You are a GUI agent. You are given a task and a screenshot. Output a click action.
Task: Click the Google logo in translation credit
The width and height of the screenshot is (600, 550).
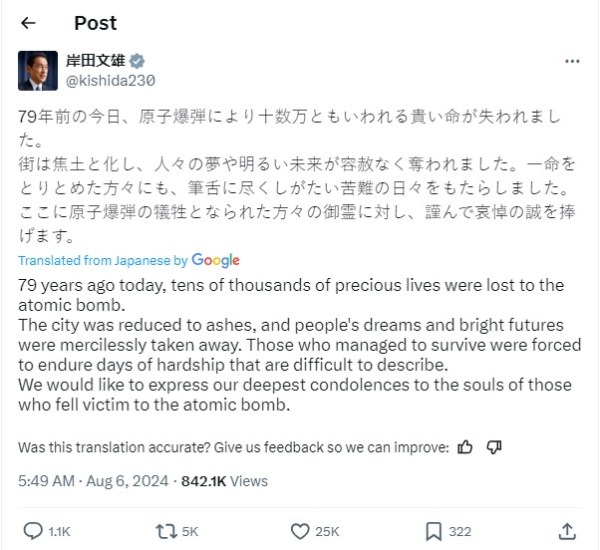click(216, 260)
